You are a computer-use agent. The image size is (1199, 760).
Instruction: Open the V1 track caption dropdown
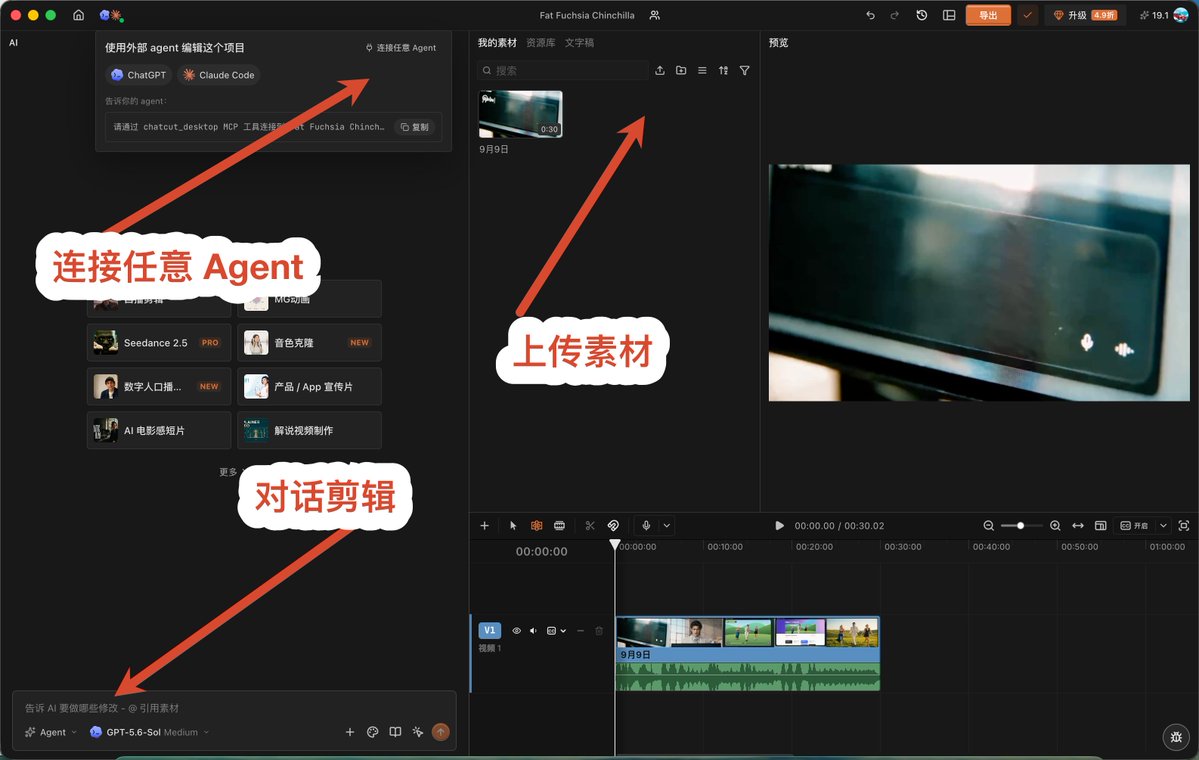(556, 631)
